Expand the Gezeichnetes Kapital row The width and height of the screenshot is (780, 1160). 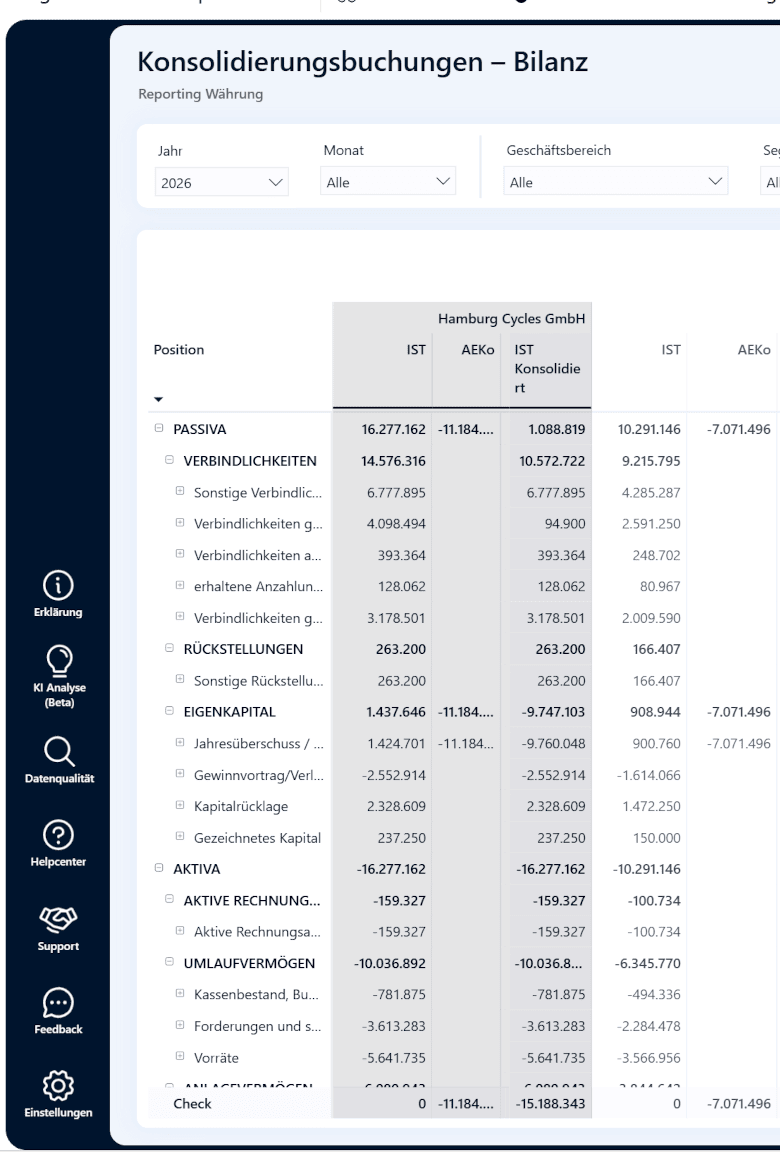coord(179,837)
